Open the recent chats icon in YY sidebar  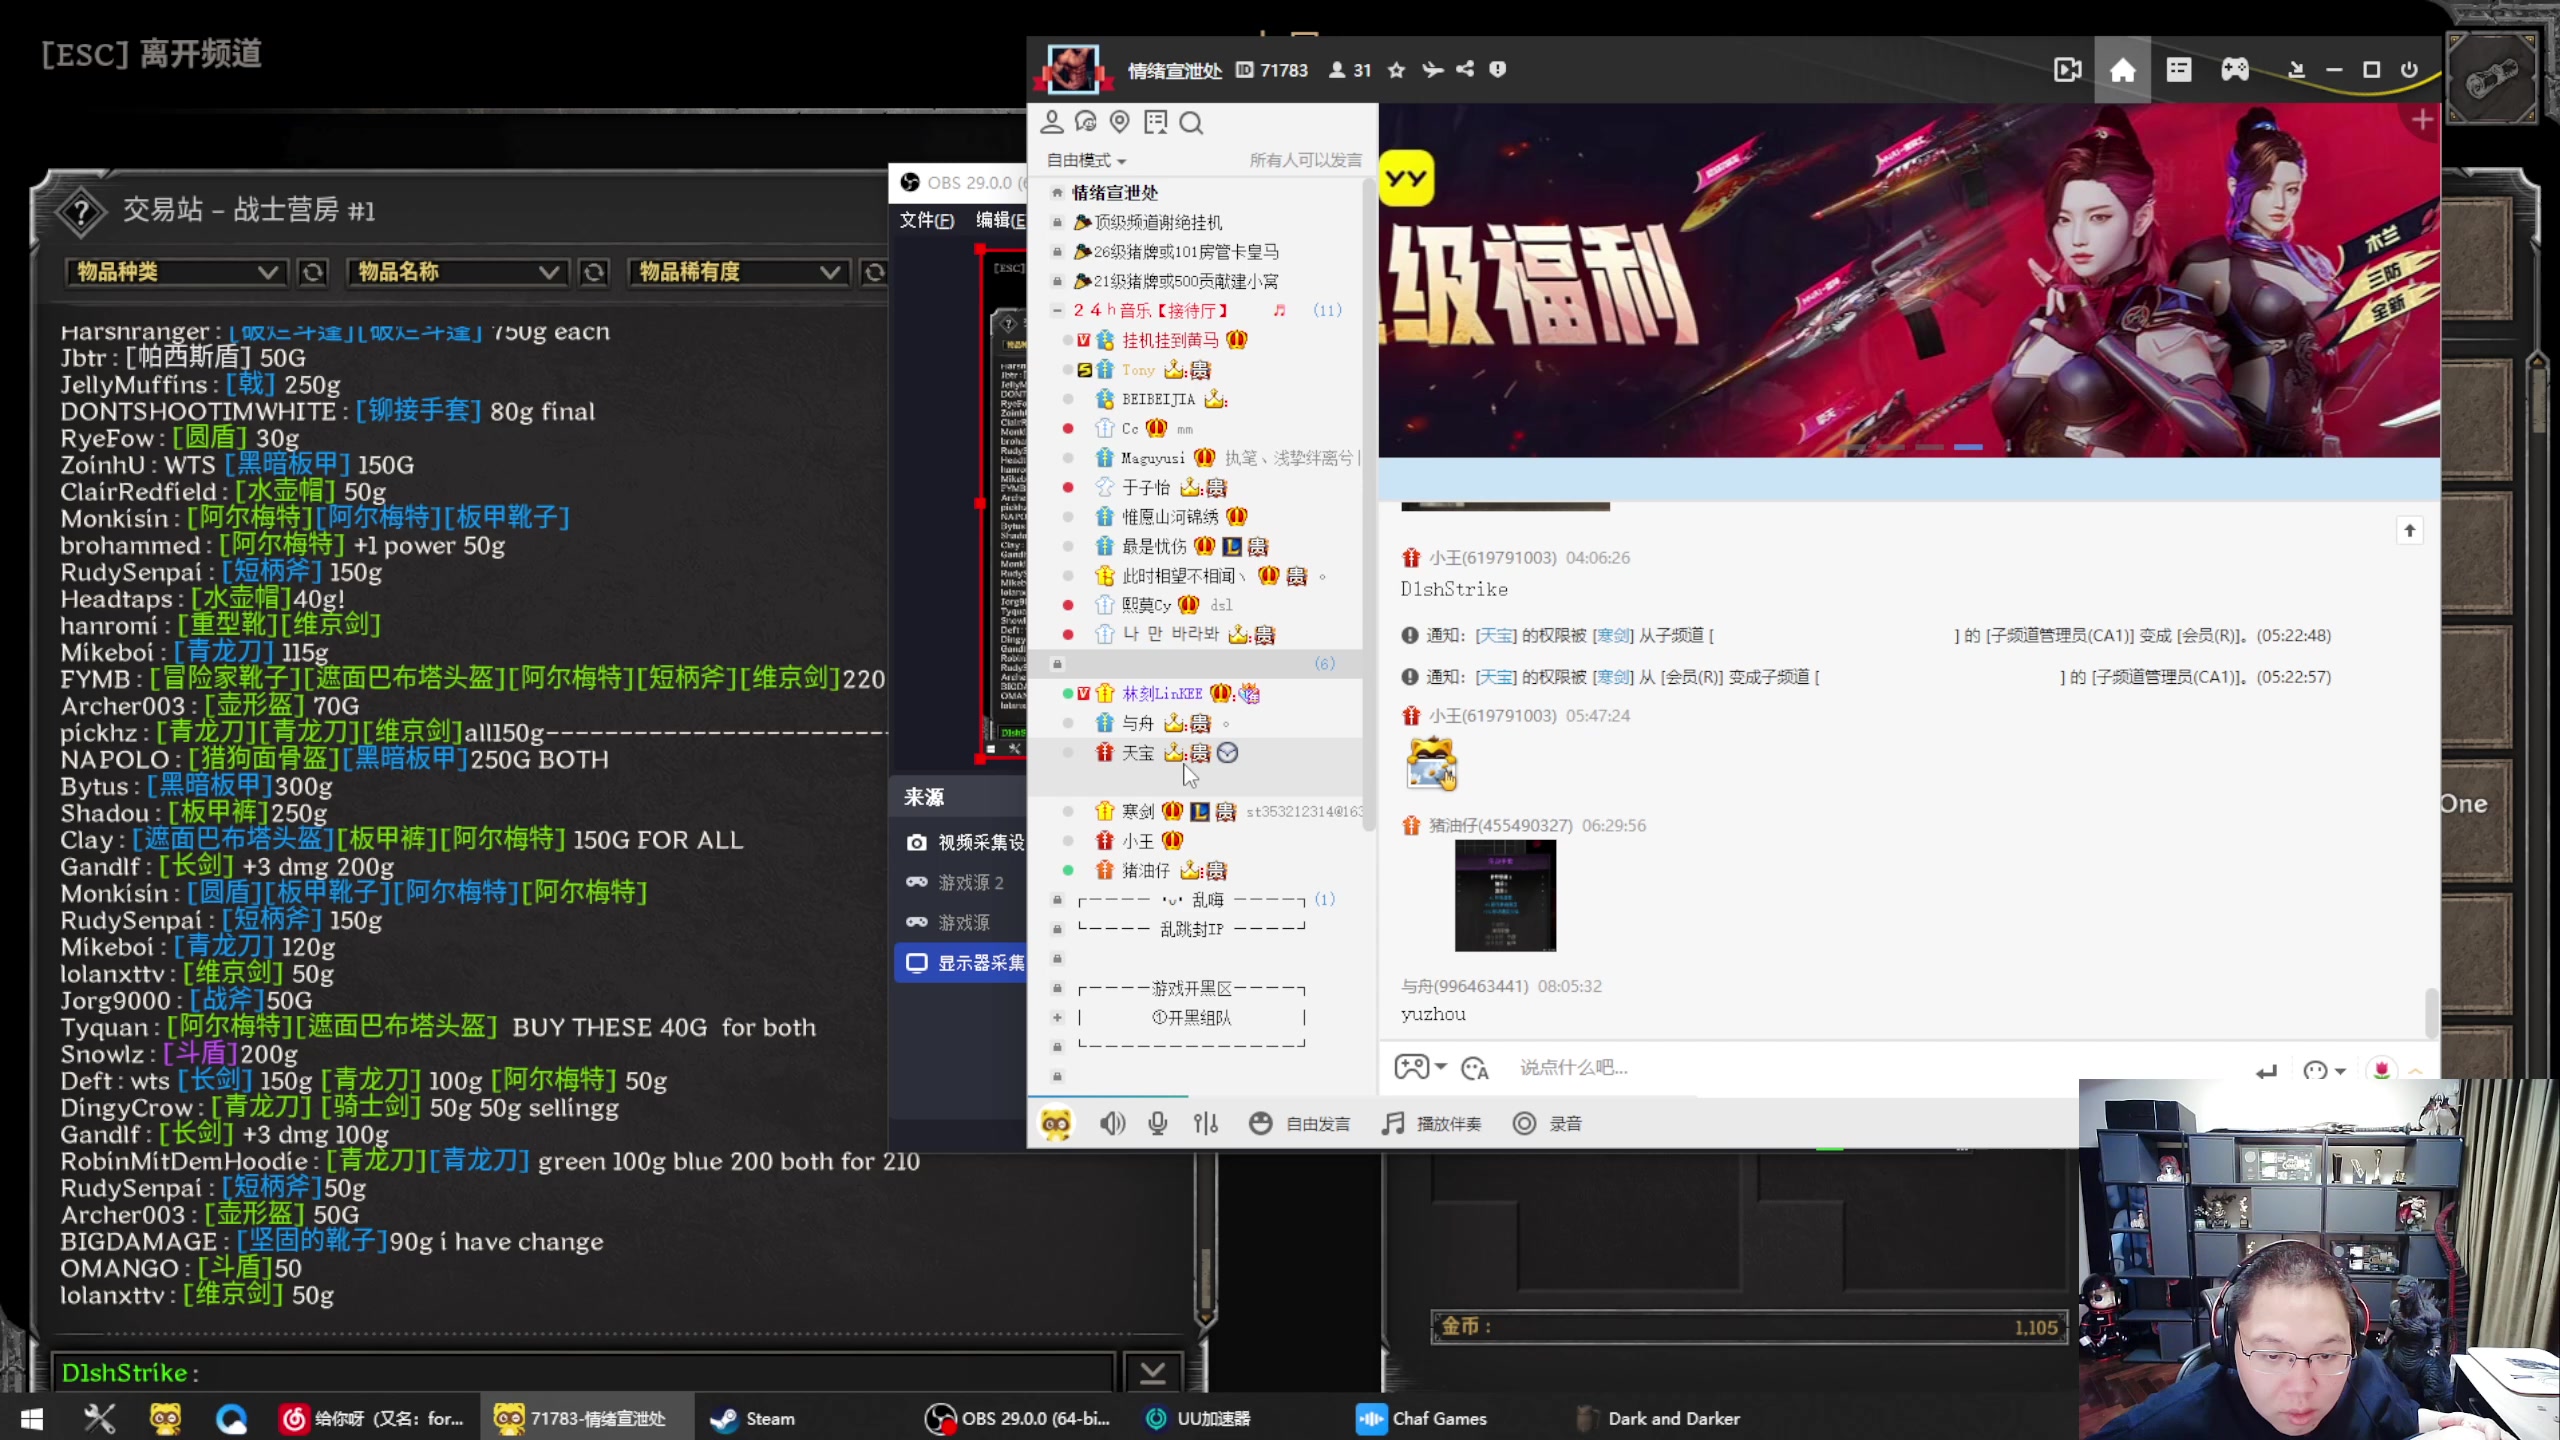tap(1085, 122)
